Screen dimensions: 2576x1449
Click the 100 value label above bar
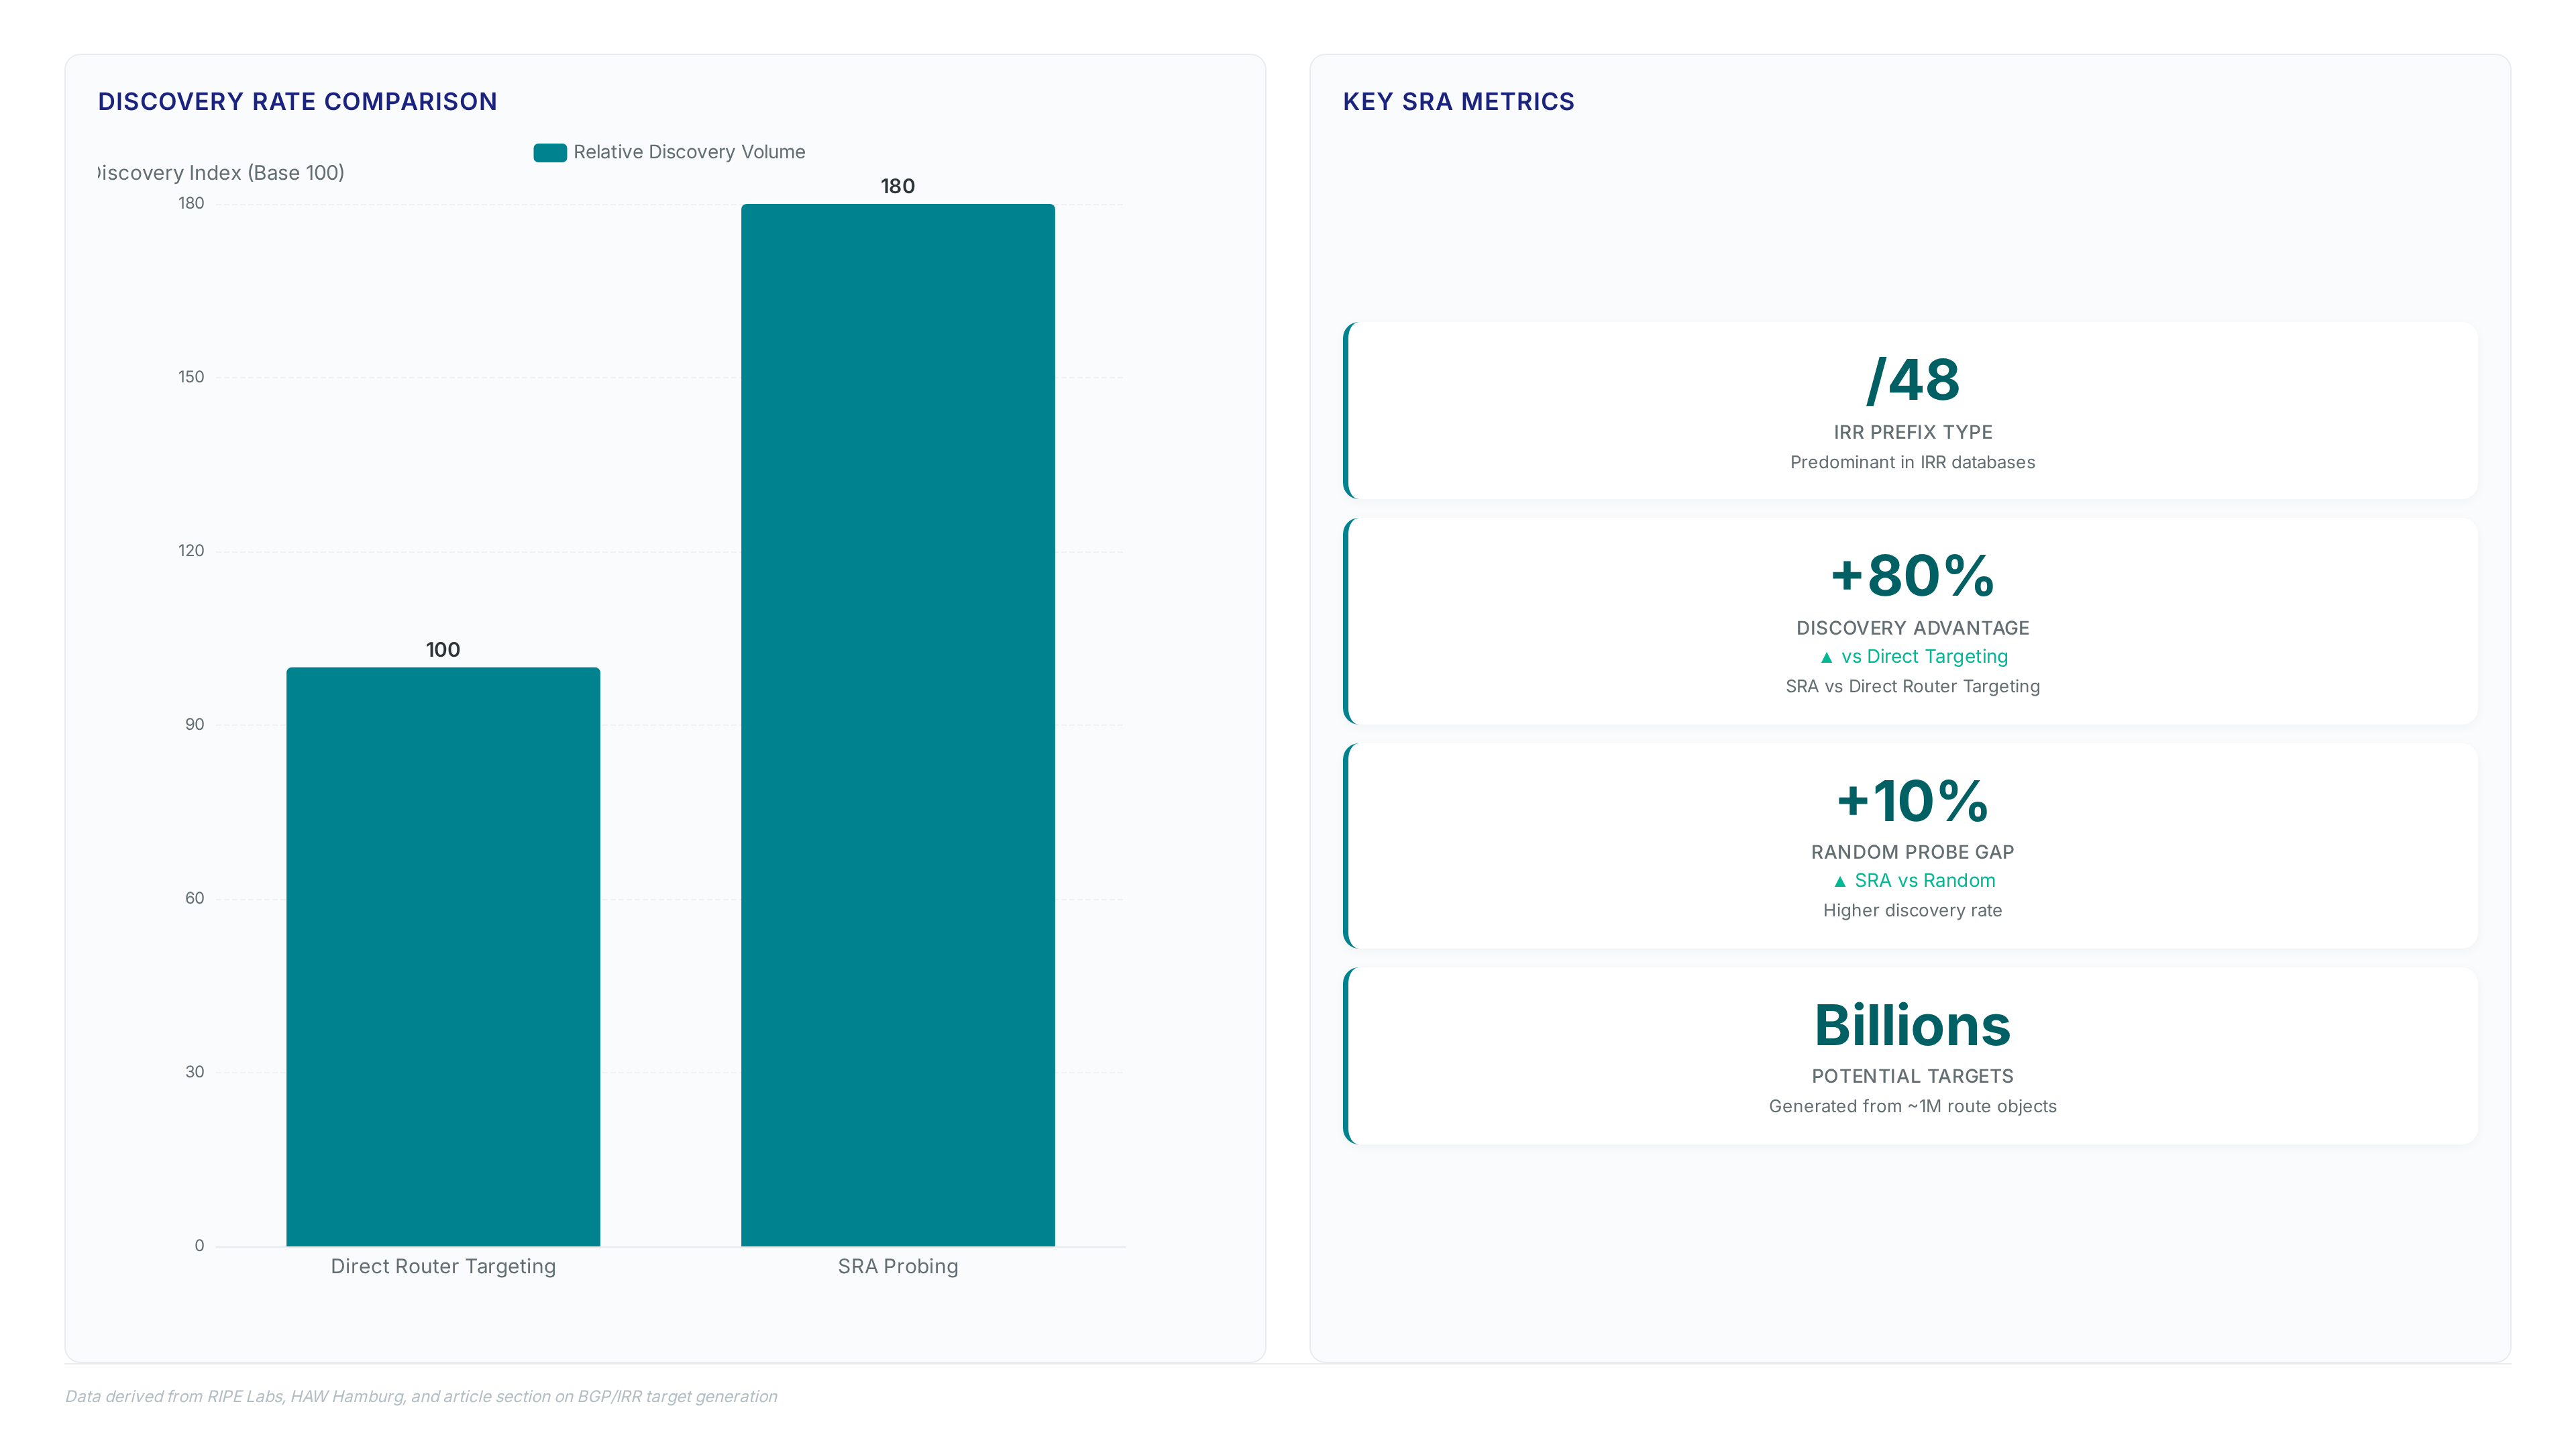(443, 650)
